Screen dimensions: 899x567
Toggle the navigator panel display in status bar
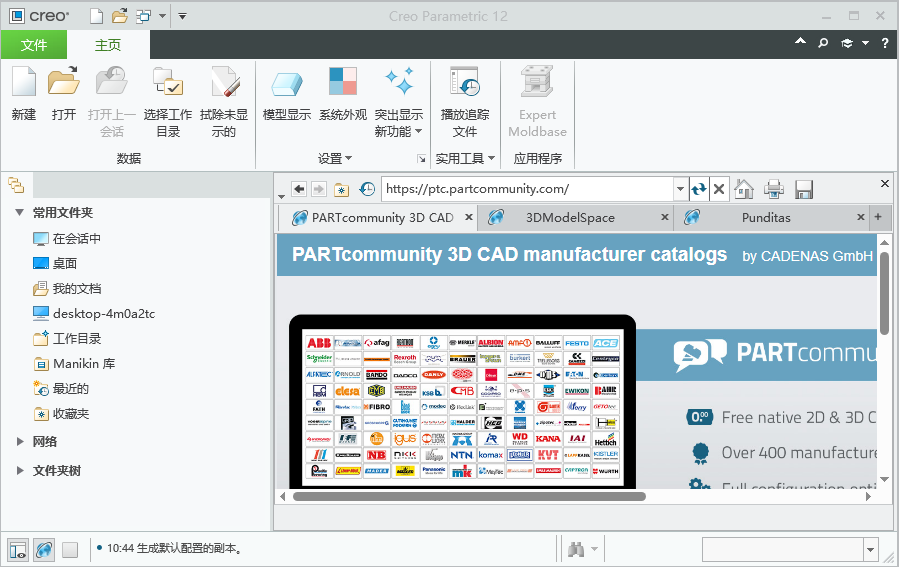click(18, 549)
